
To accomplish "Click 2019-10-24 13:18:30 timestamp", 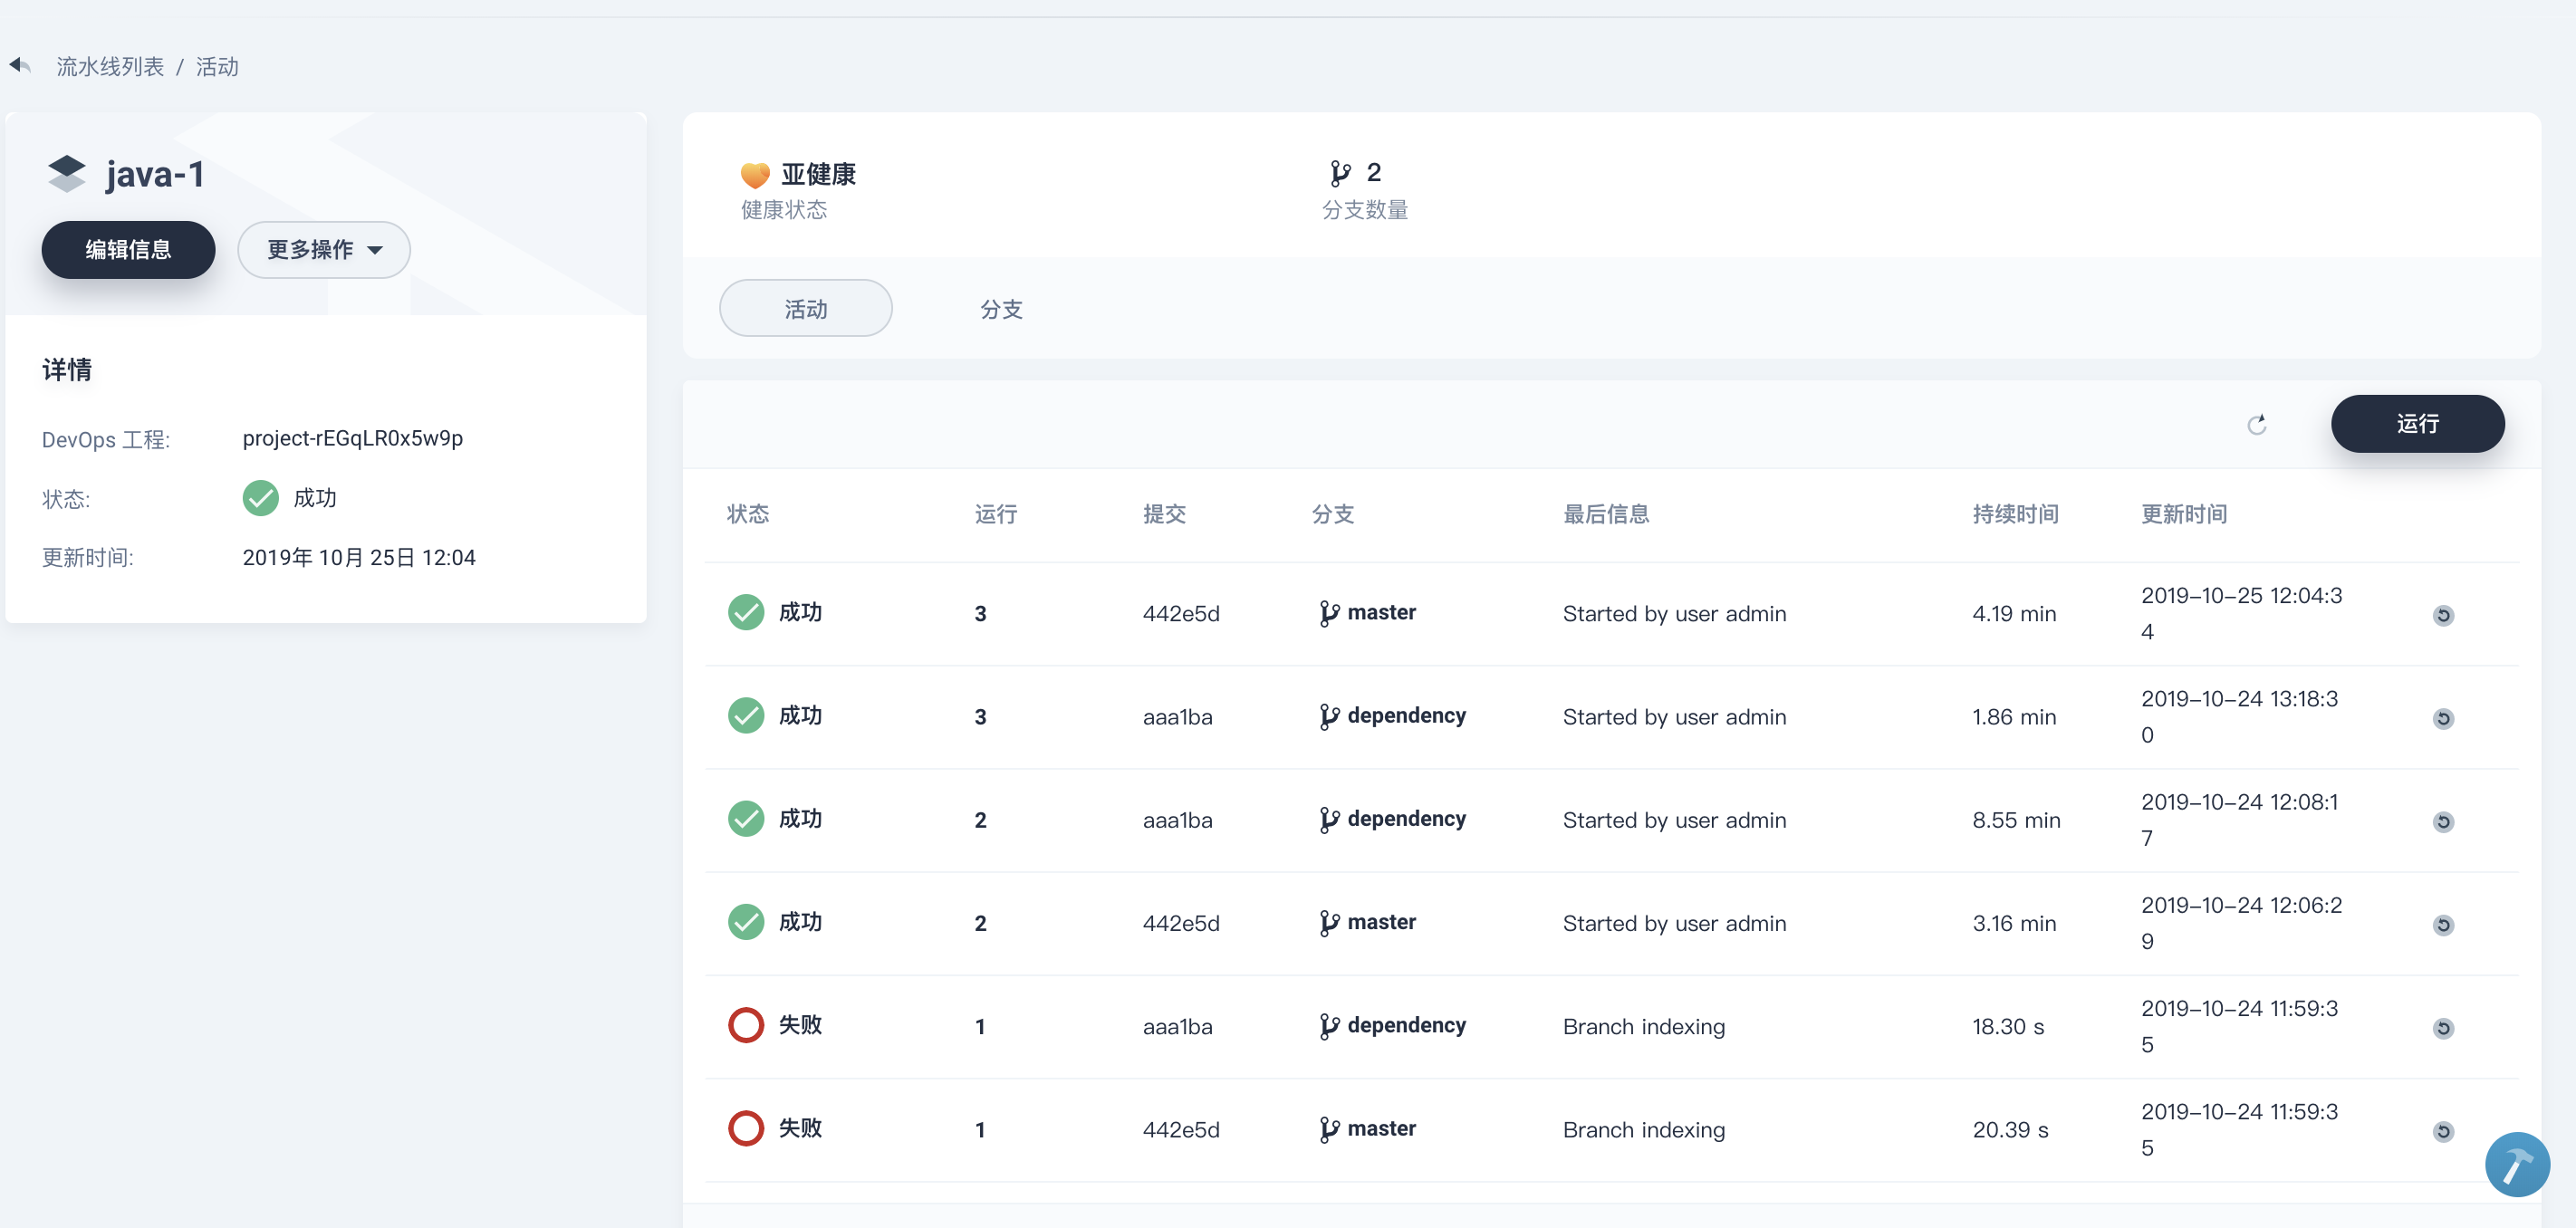I will click(x=2239, y=716).
